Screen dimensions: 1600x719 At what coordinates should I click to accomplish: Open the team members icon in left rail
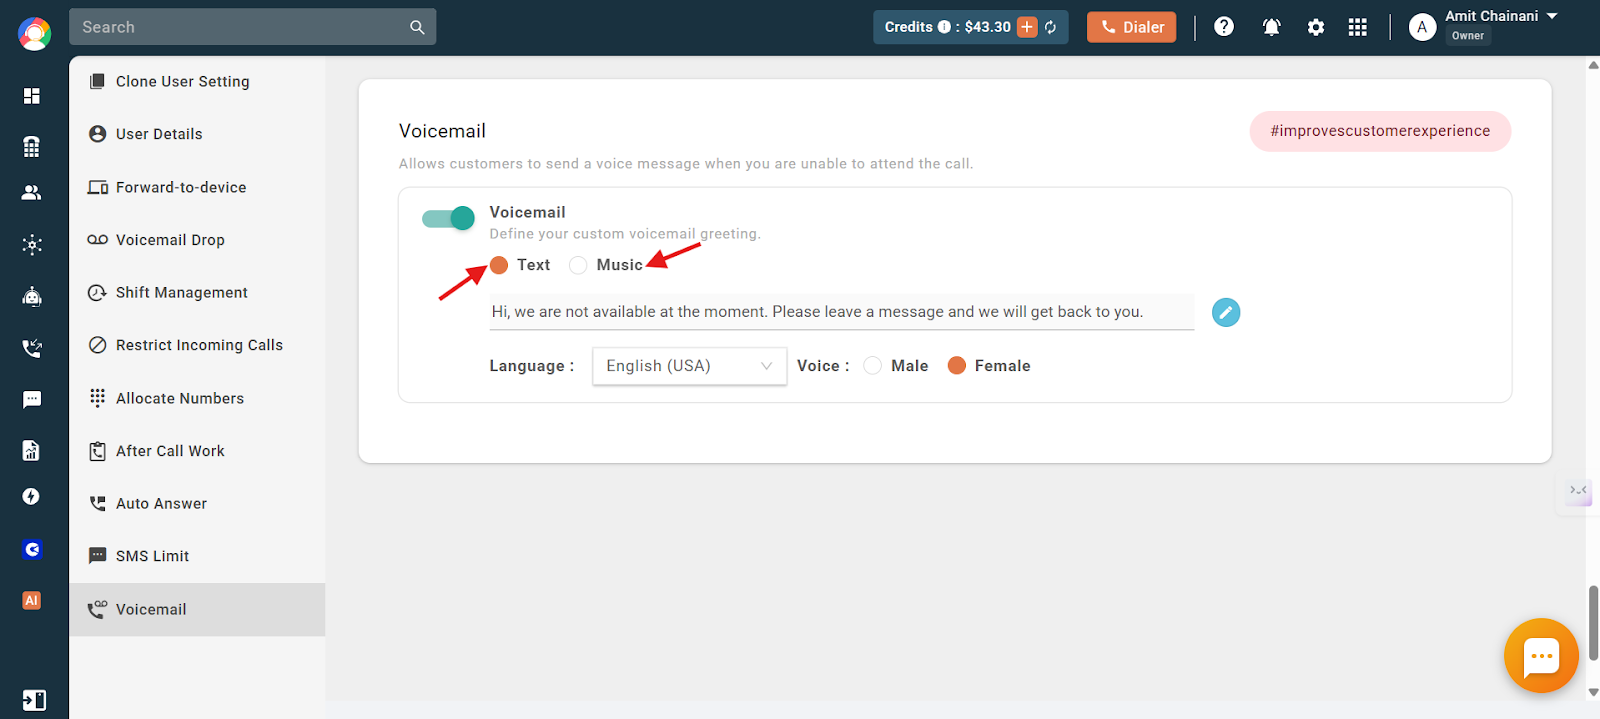(32, 193)
